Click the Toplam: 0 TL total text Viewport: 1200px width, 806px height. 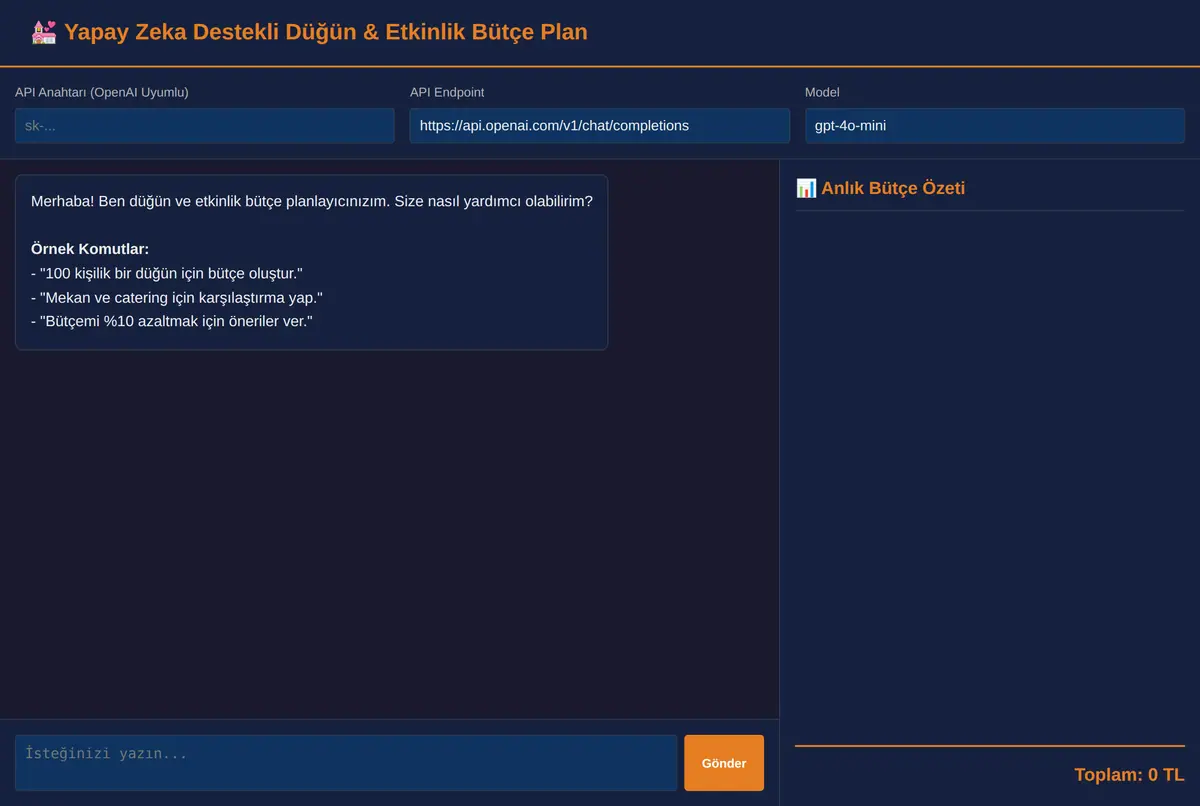tap(1129, 775)
